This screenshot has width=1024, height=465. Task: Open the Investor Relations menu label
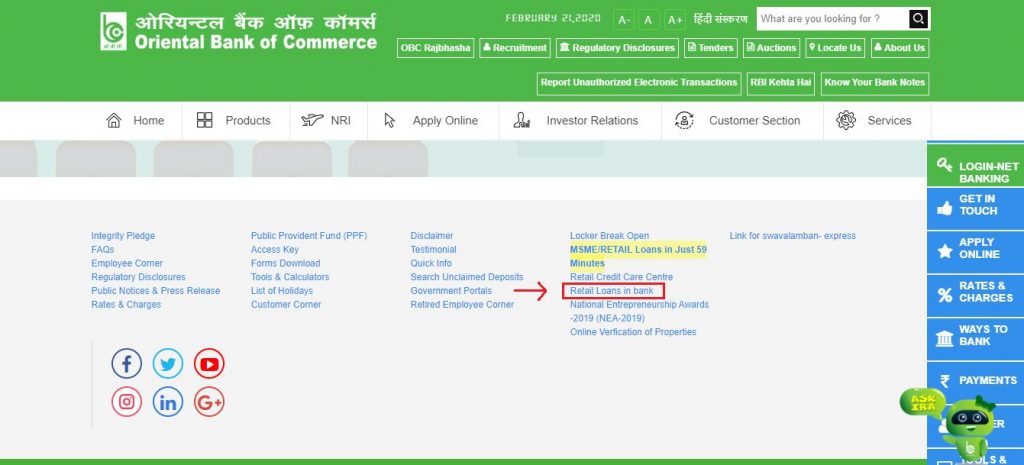(x=592, y=121)
